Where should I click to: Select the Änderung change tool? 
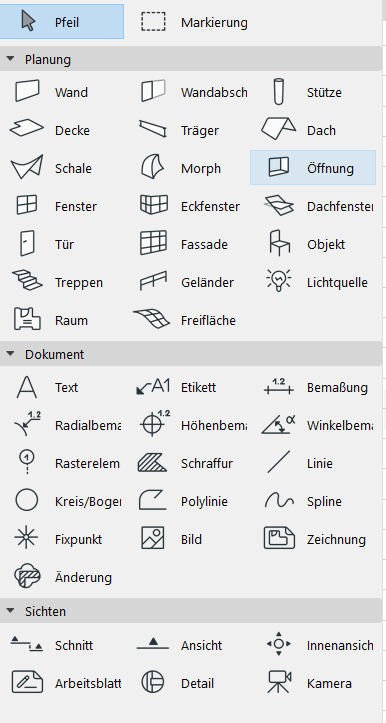pos(62,577)
